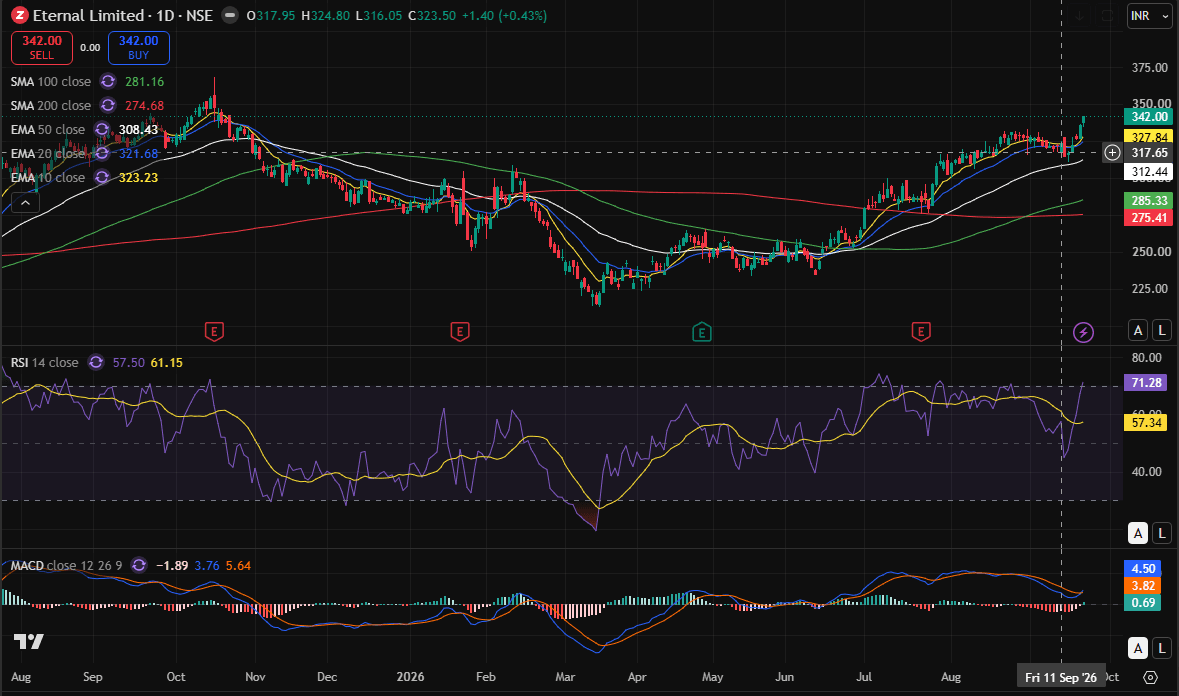Click the MACD indicator refresh icon

139,565
